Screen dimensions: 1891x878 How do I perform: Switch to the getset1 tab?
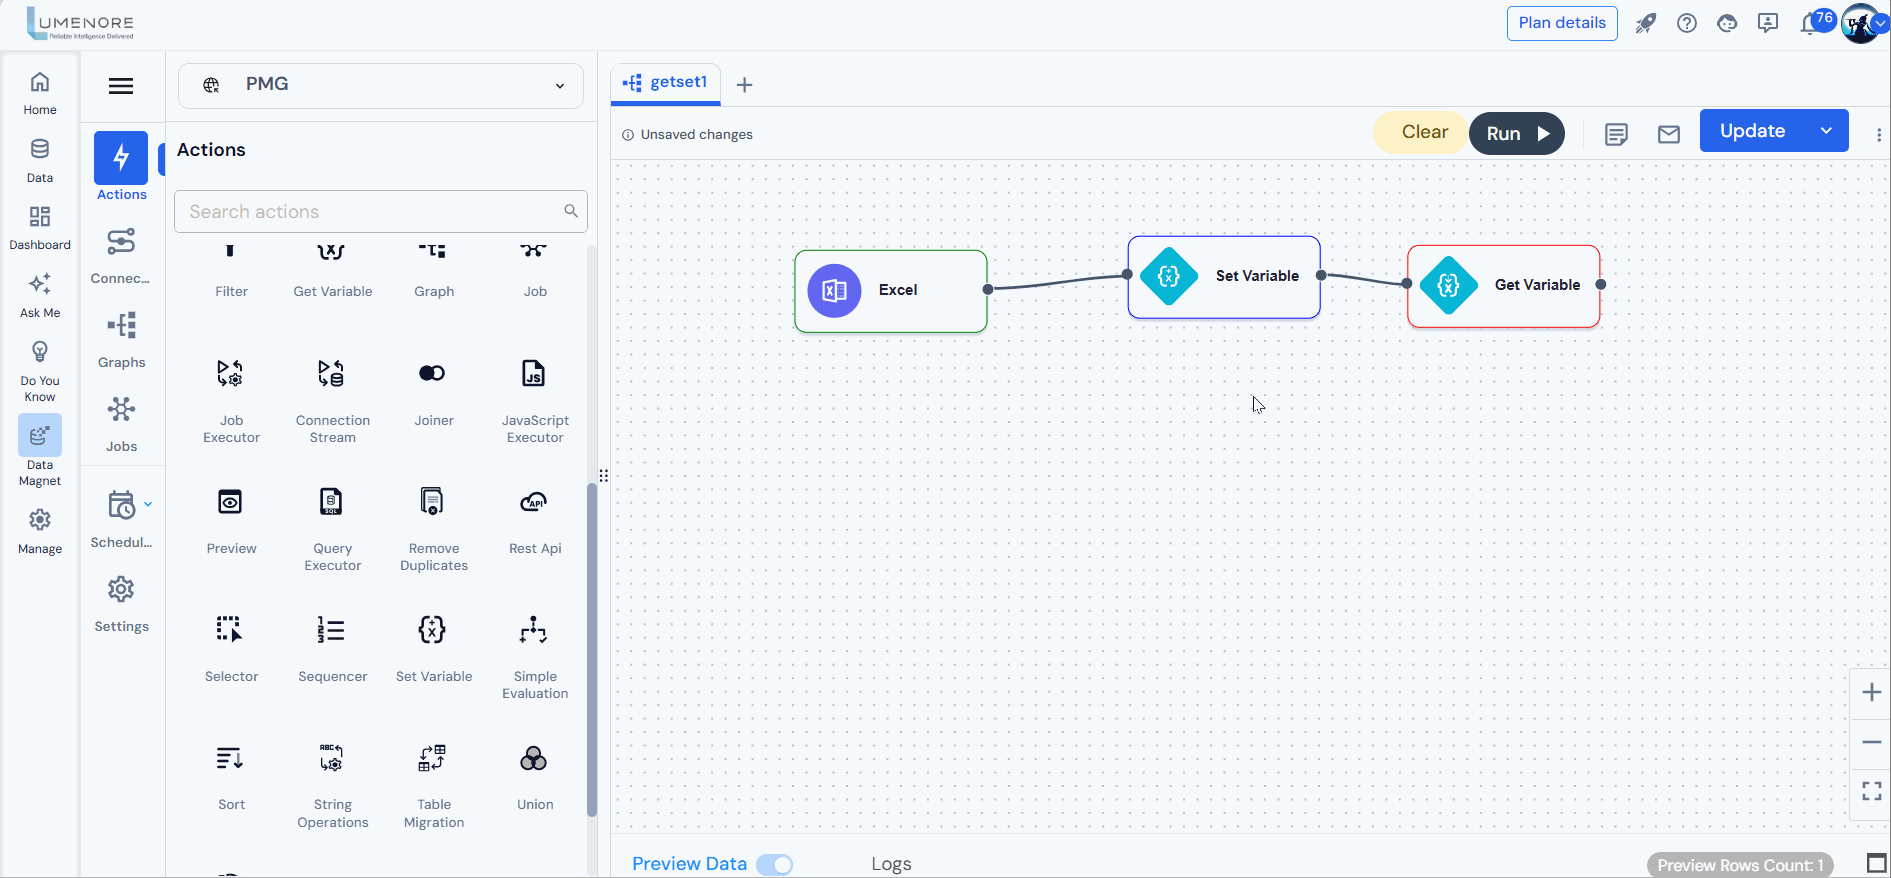pos(666,82)
